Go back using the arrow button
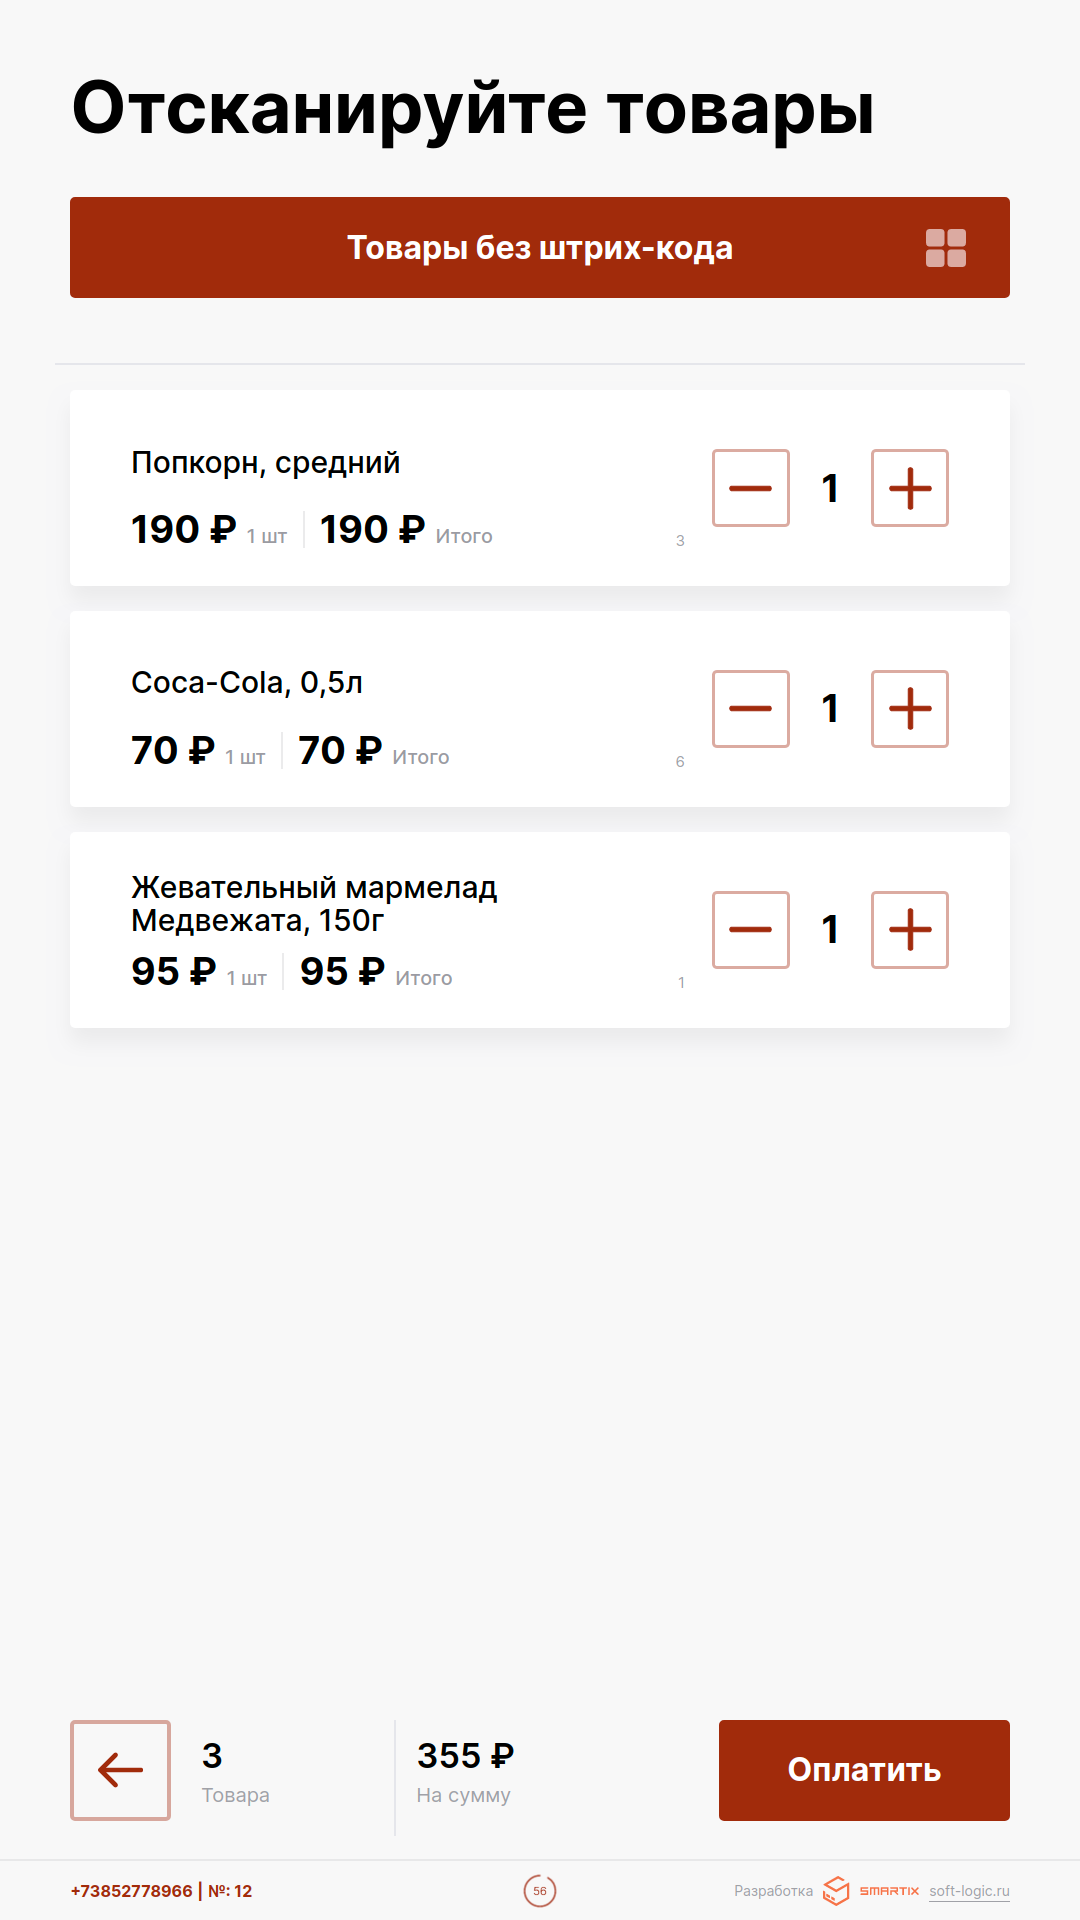This screenshot has height=1920, width=1080. [x=120, y=1770]
